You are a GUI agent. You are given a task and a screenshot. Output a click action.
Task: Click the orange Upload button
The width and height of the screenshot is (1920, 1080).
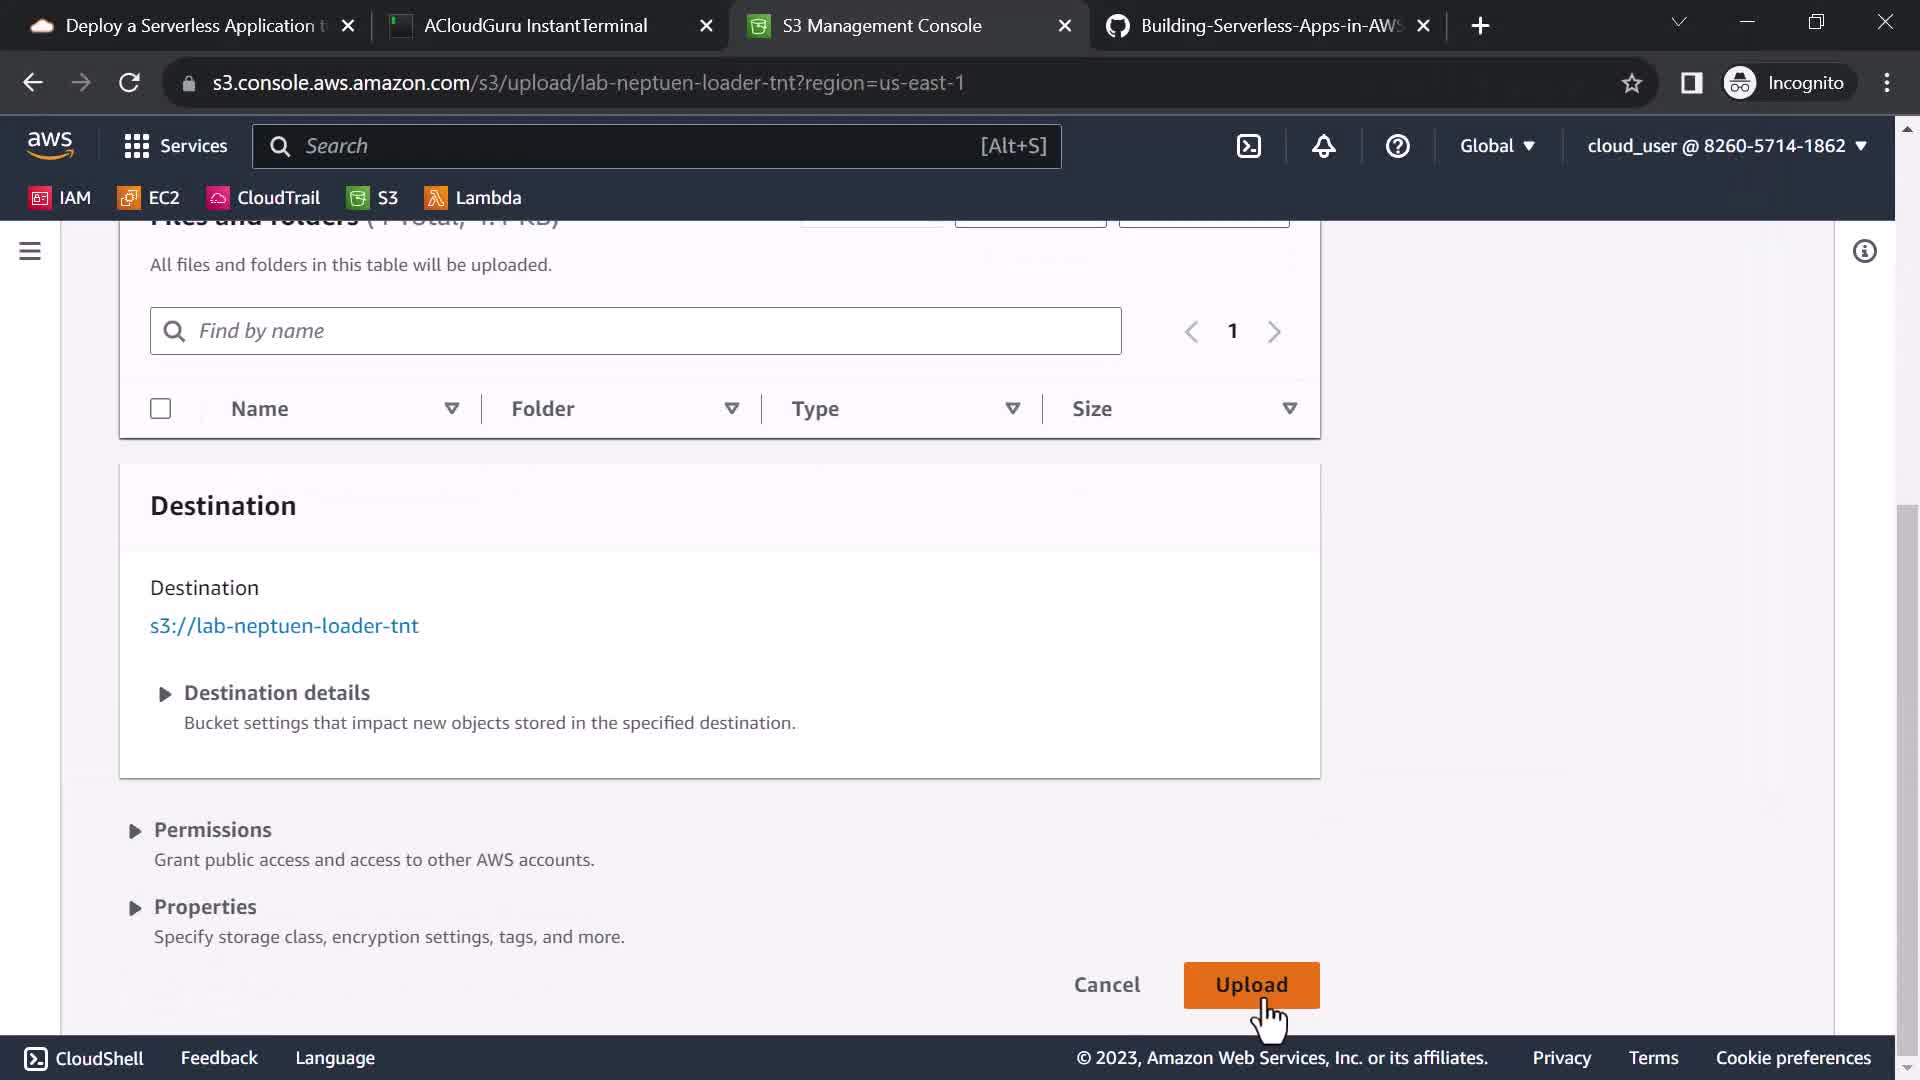(x=1250, y=985)
